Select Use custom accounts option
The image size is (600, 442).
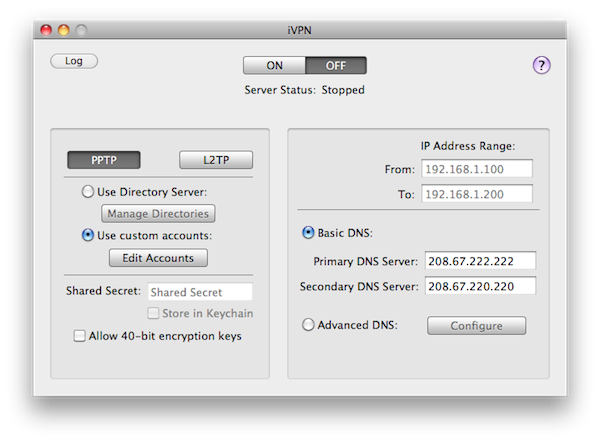click(88, 236)
